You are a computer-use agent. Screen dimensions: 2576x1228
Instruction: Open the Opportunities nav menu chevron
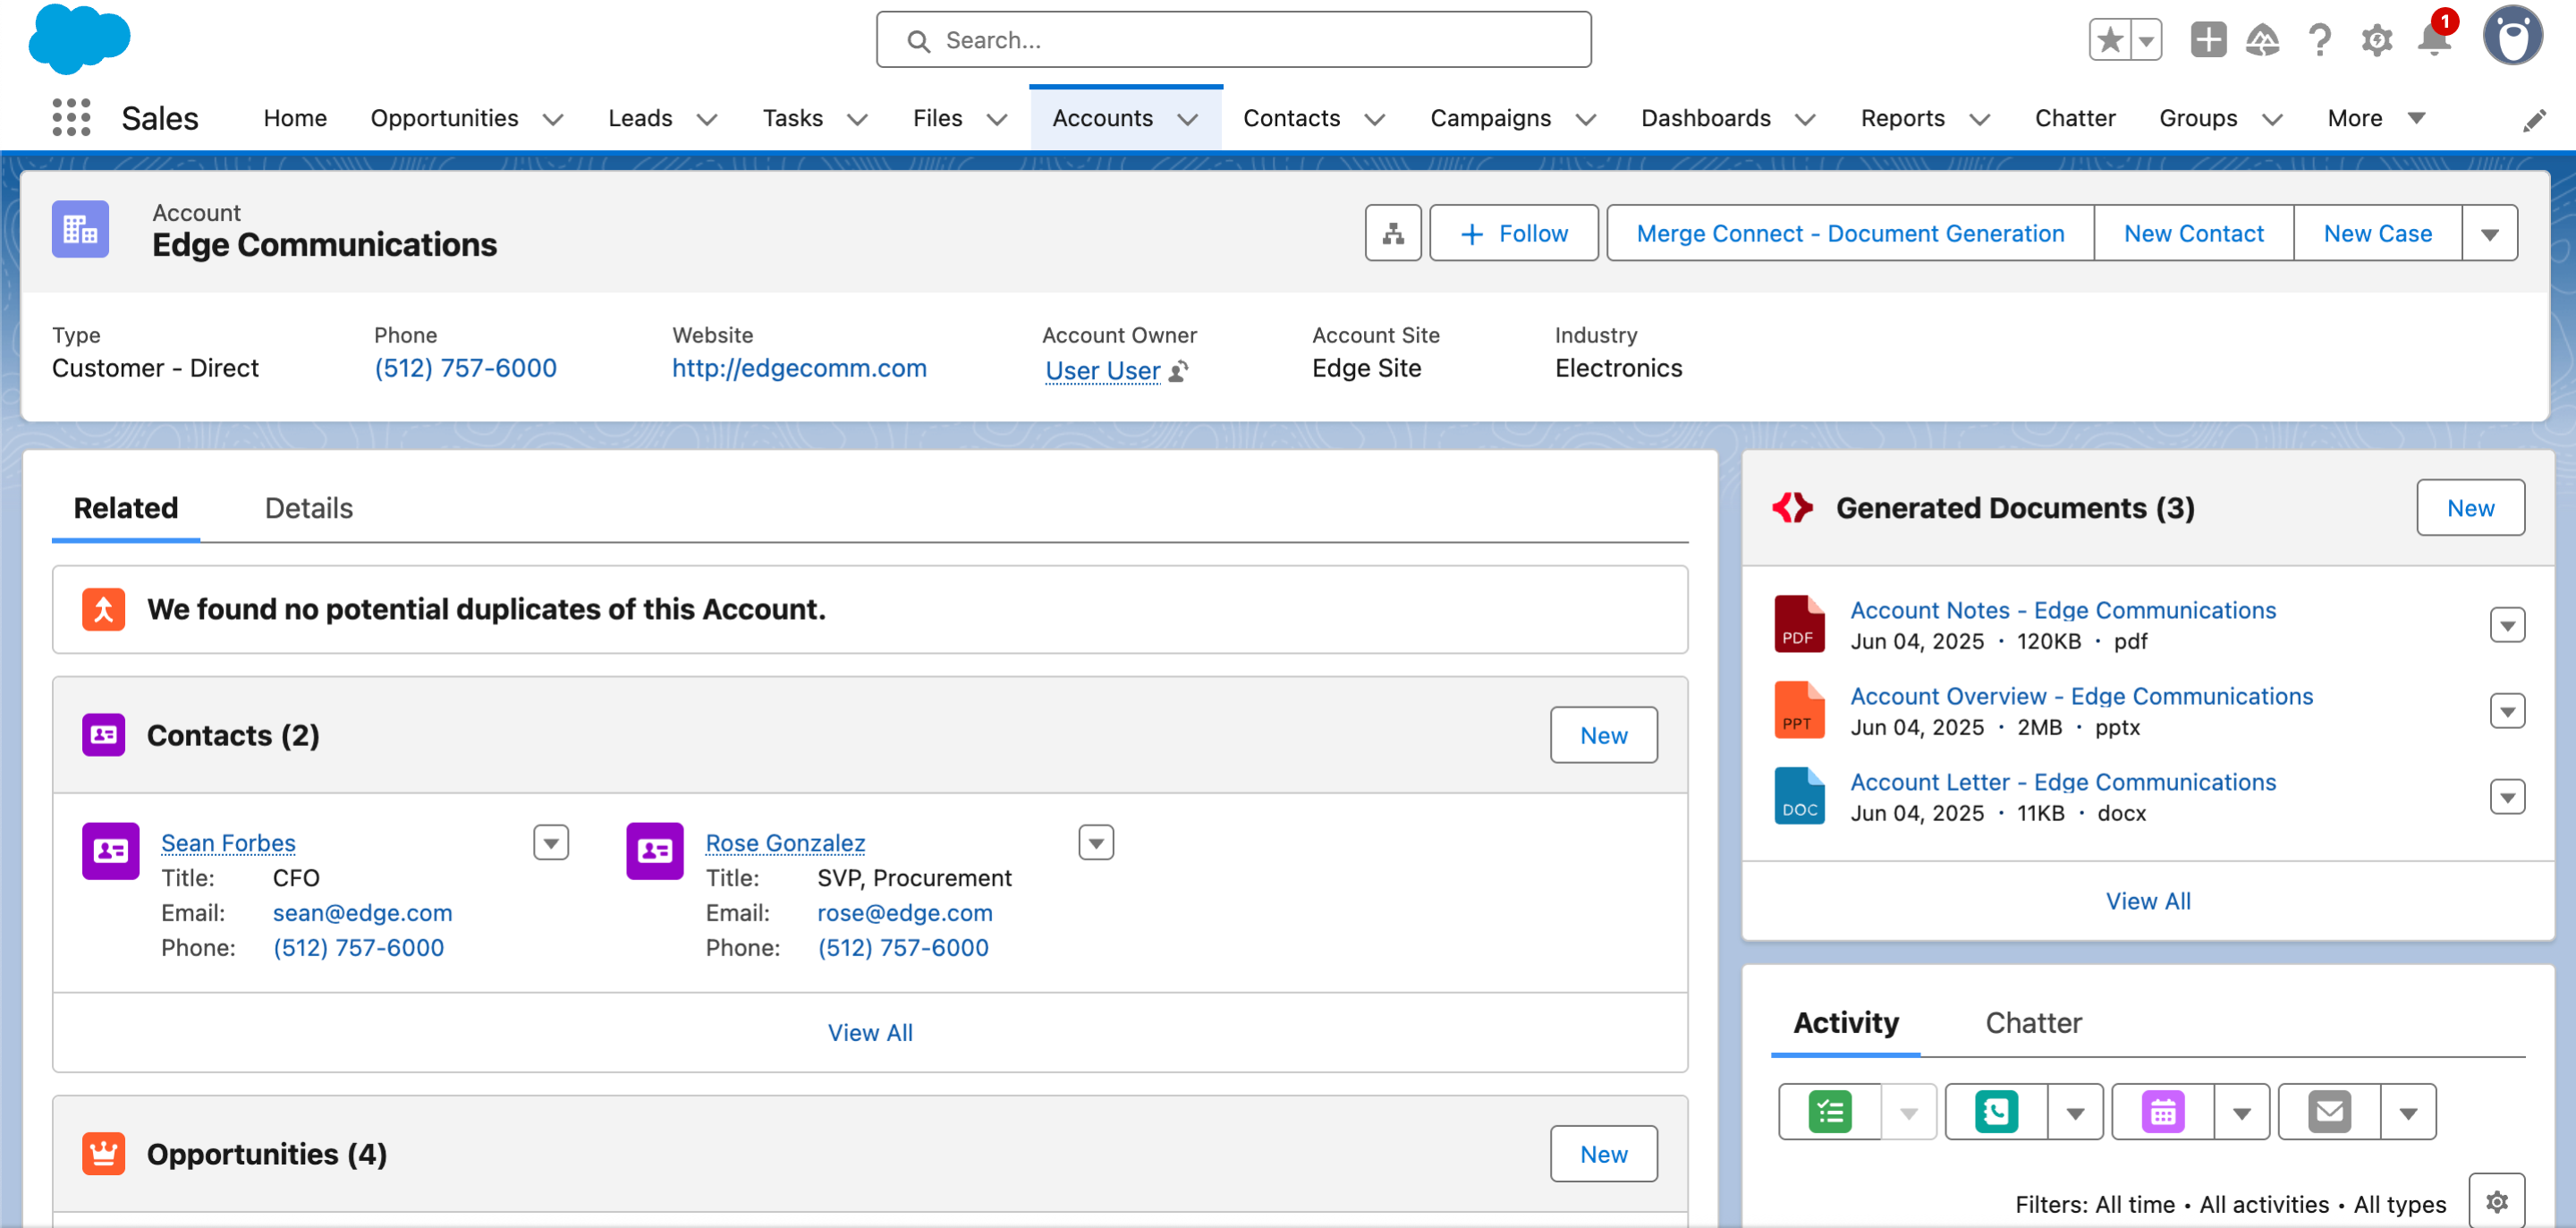[x=553, y=119]
